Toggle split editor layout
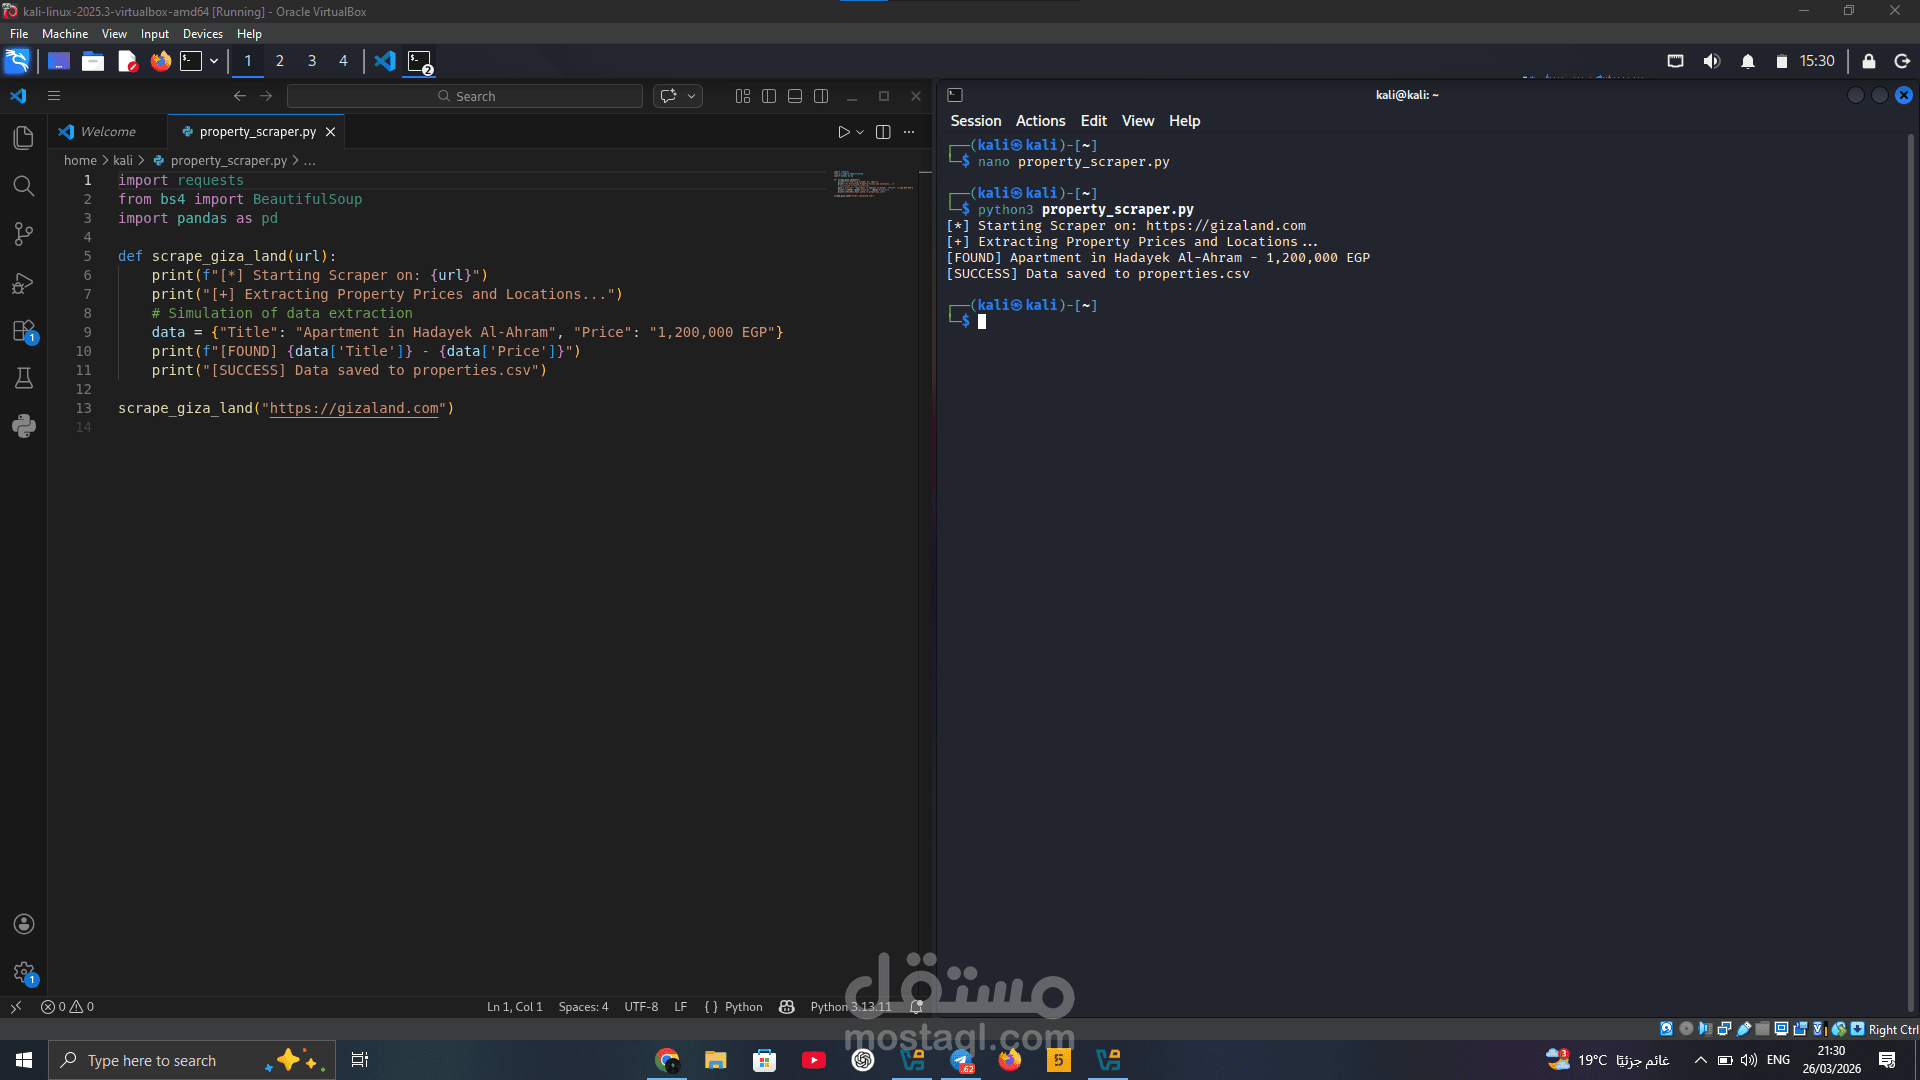The height and width of the screenshot is (1080, 1920). pos(882,131)
